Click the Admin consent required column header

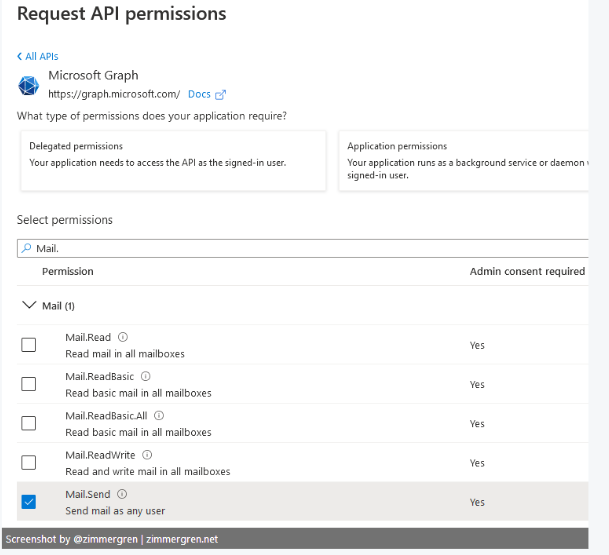point(527,271)
